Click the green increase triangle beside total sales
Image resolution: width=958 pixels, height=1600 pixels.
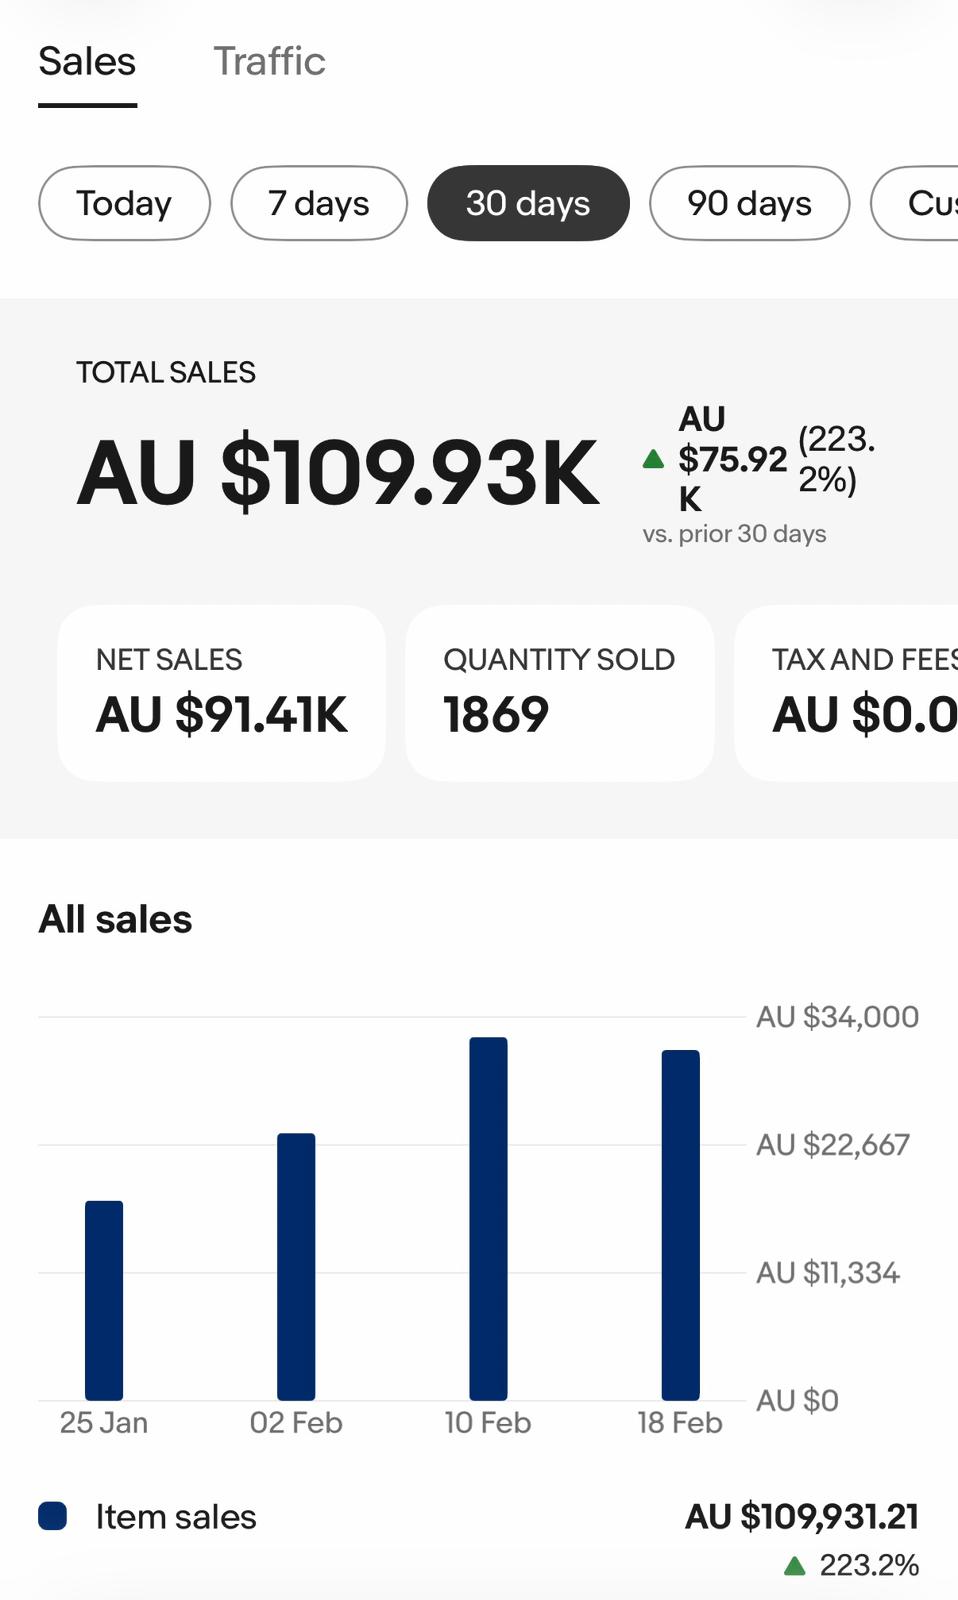click(653, 459)
